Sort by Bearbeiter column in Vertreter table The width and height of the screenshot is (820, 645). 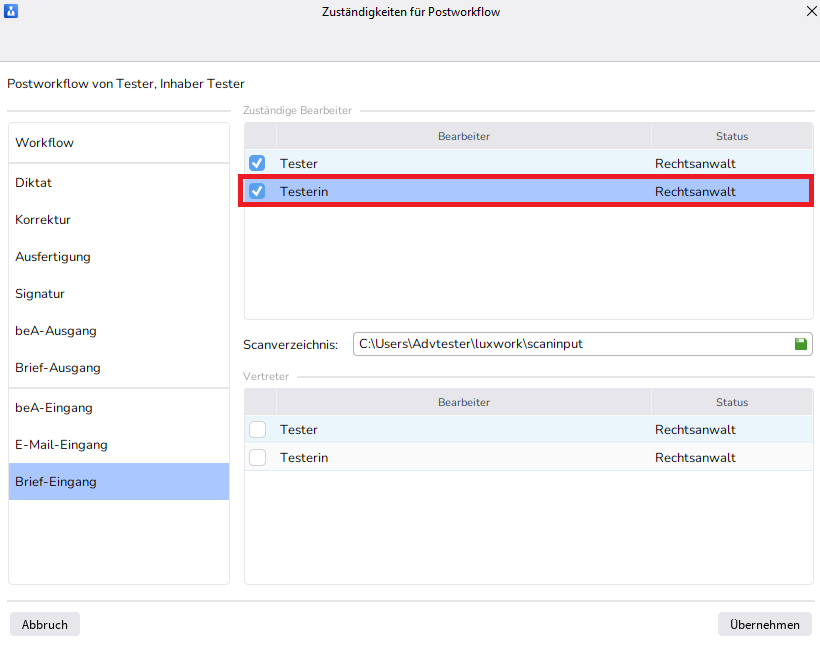point(463,402)
